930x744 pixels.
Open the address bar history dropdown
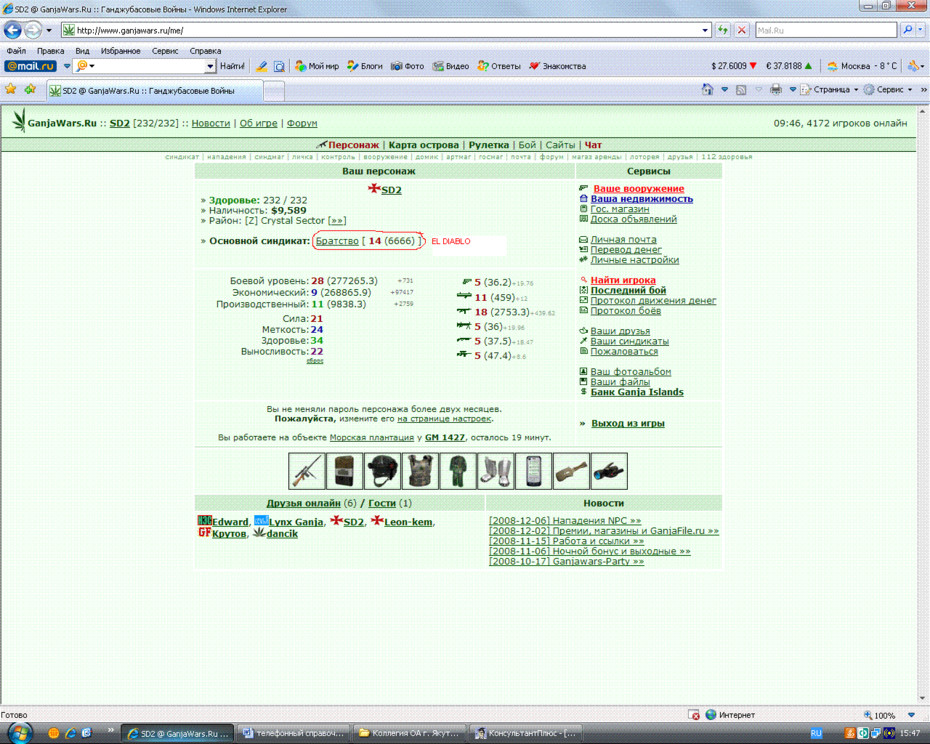705,30
